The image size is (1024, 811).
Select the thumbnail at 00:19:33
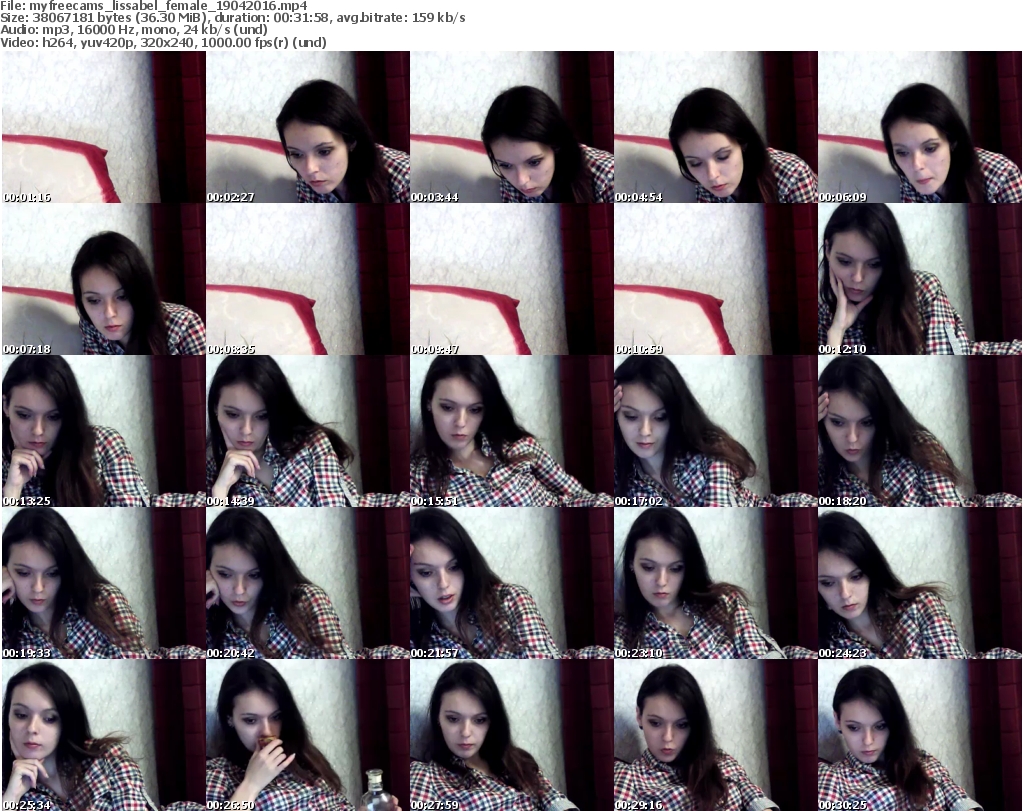click(x=104, y=584)
